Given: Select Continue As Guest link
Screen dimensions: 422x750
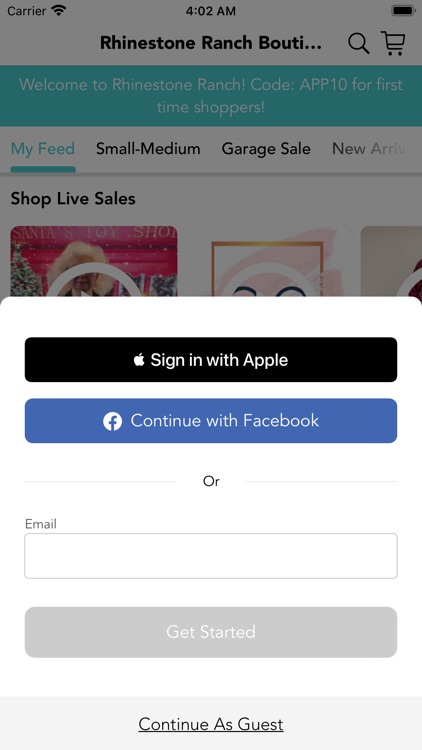Looking at the screenshot, I should point(211,724).
